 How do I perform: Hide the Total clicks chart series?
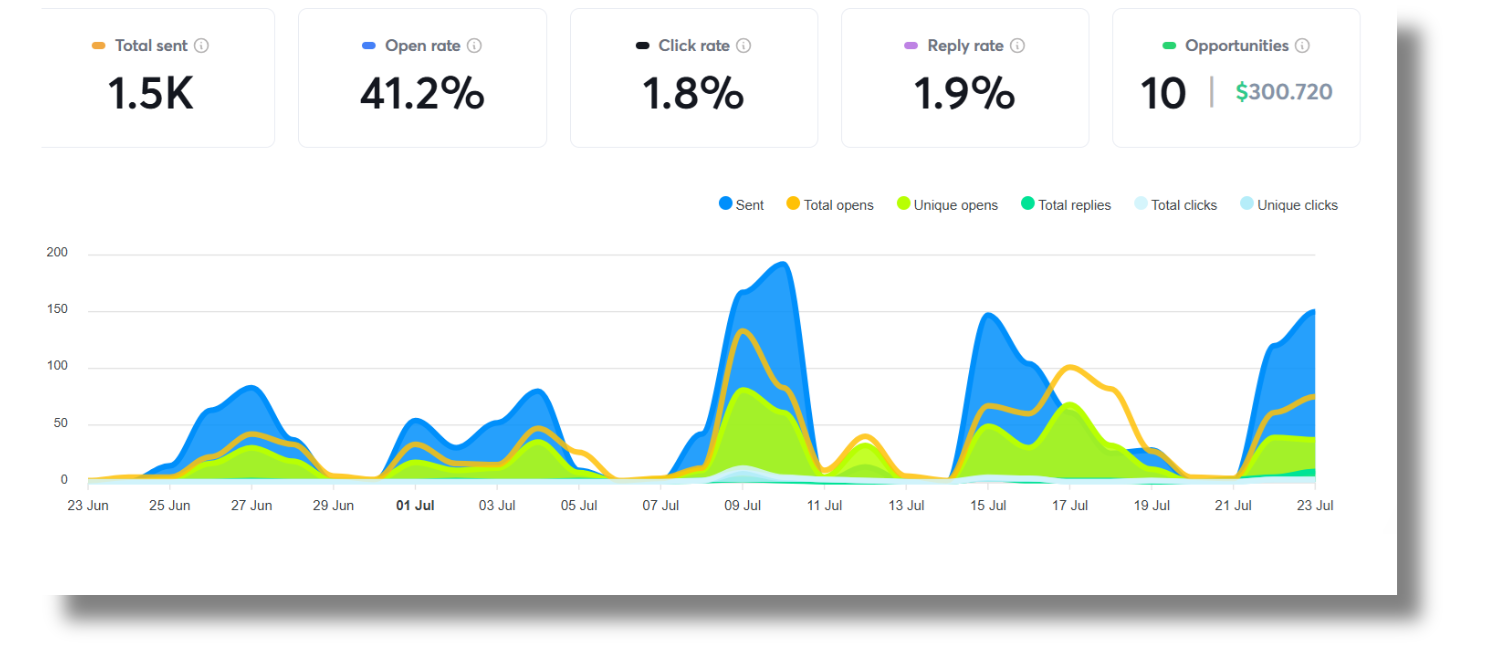pyautogui.click(x=1176, y=205)
